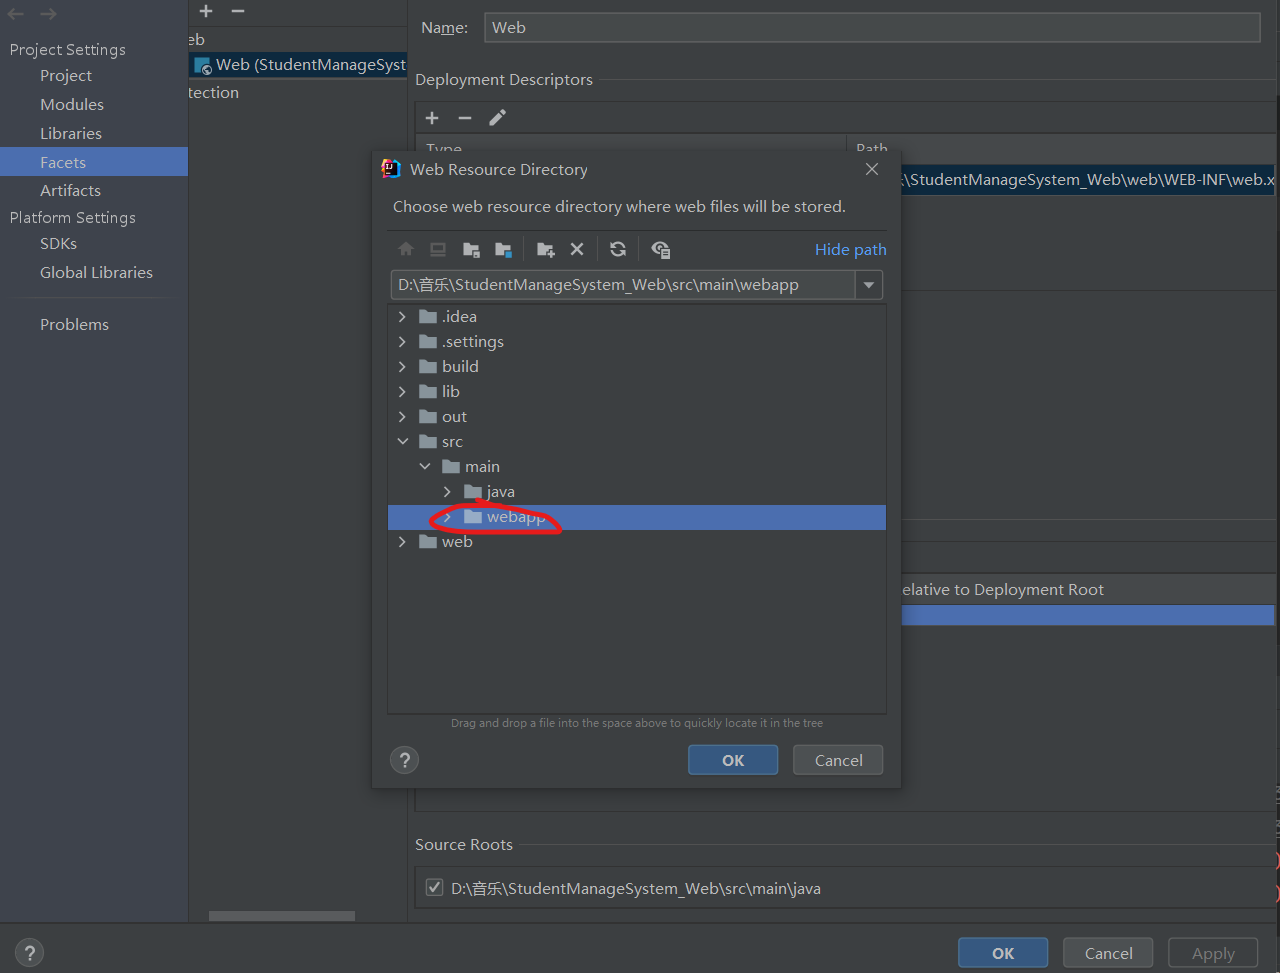Open Project settings section
This screenshot has height=973, width=1280.
pos(66,76)
